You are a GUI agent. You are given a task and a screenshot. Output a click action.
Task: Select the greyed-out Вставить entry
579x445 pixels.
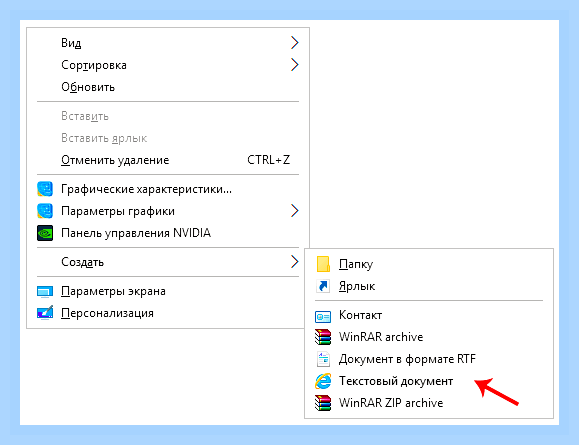168,116
